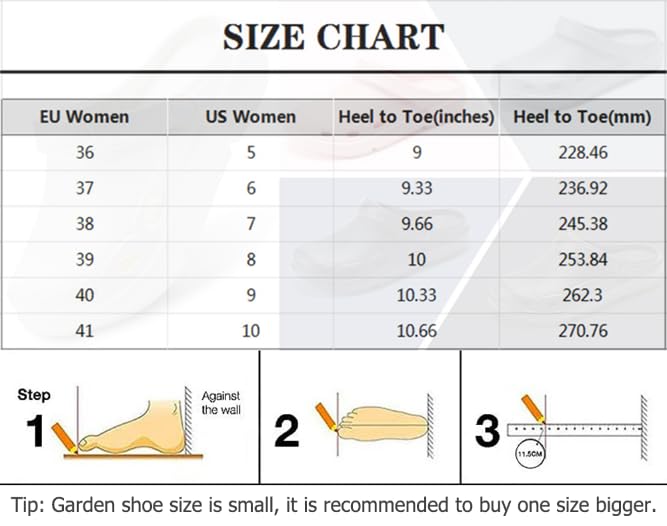Click the large step number 3

[487, 431]
